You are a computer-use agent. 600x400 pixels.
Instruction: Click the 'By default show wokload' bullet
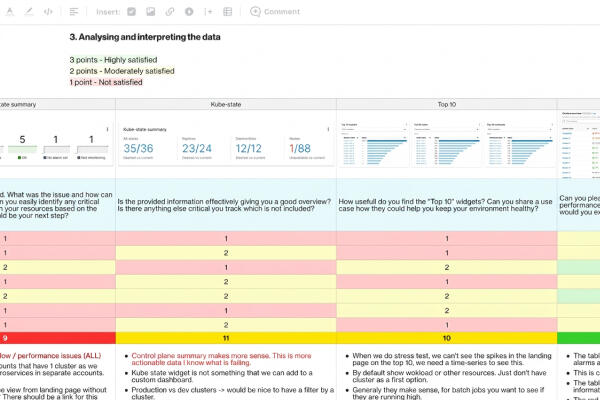(x=447, y=376)
